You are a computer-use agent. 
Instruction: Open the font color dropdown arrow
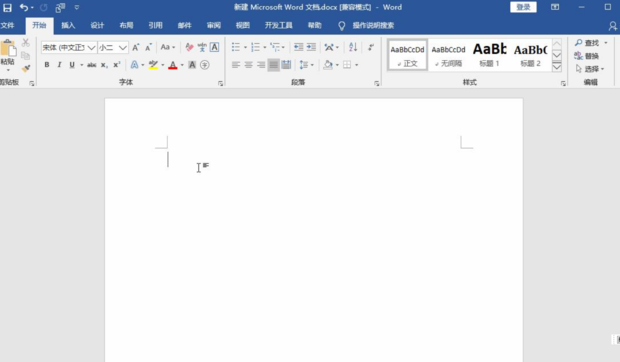click(x=182, y=65)
